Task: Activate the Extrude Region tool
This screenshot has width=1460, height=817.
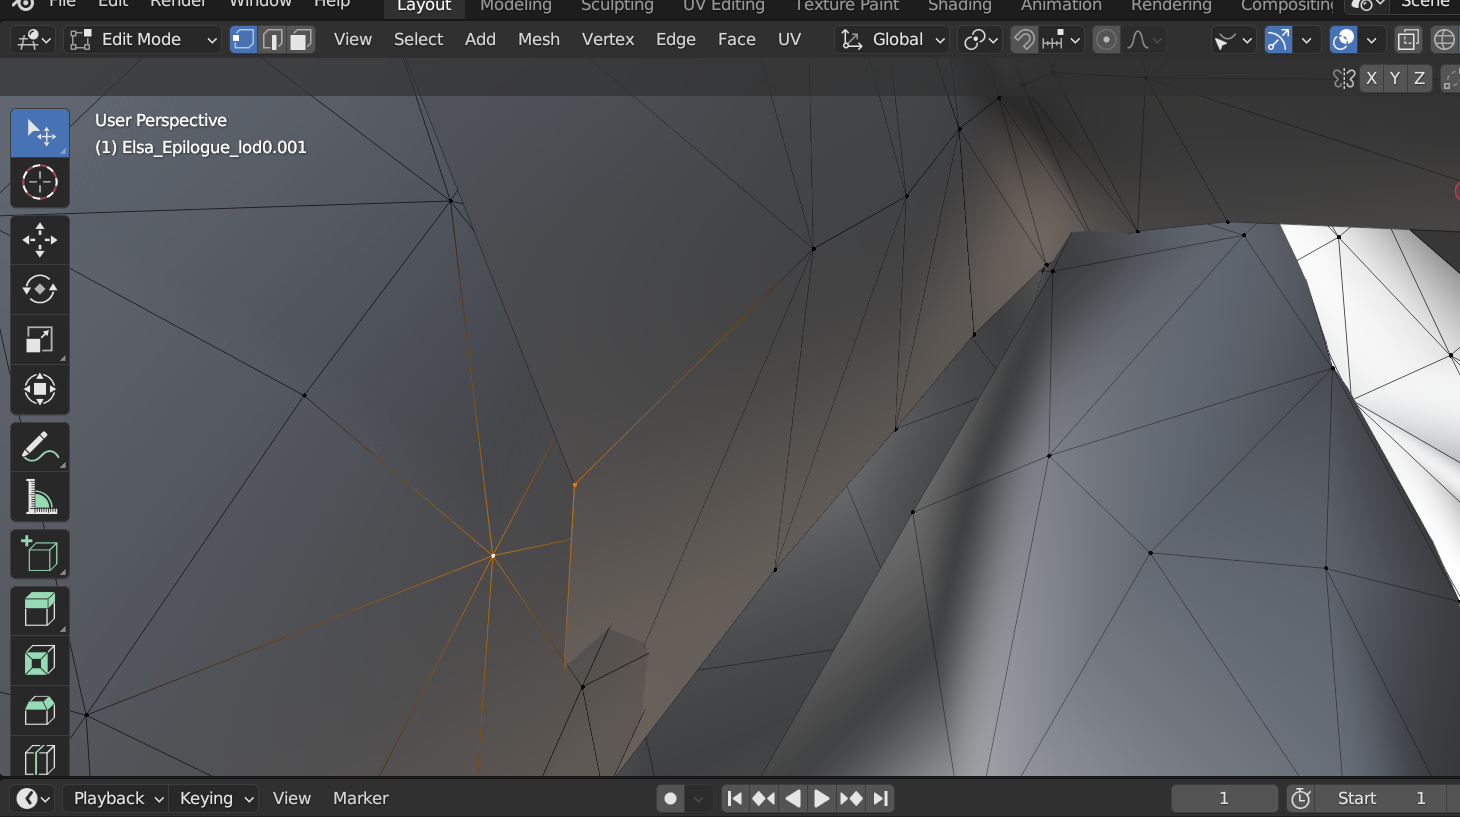Action: click(x=40, y=610)
